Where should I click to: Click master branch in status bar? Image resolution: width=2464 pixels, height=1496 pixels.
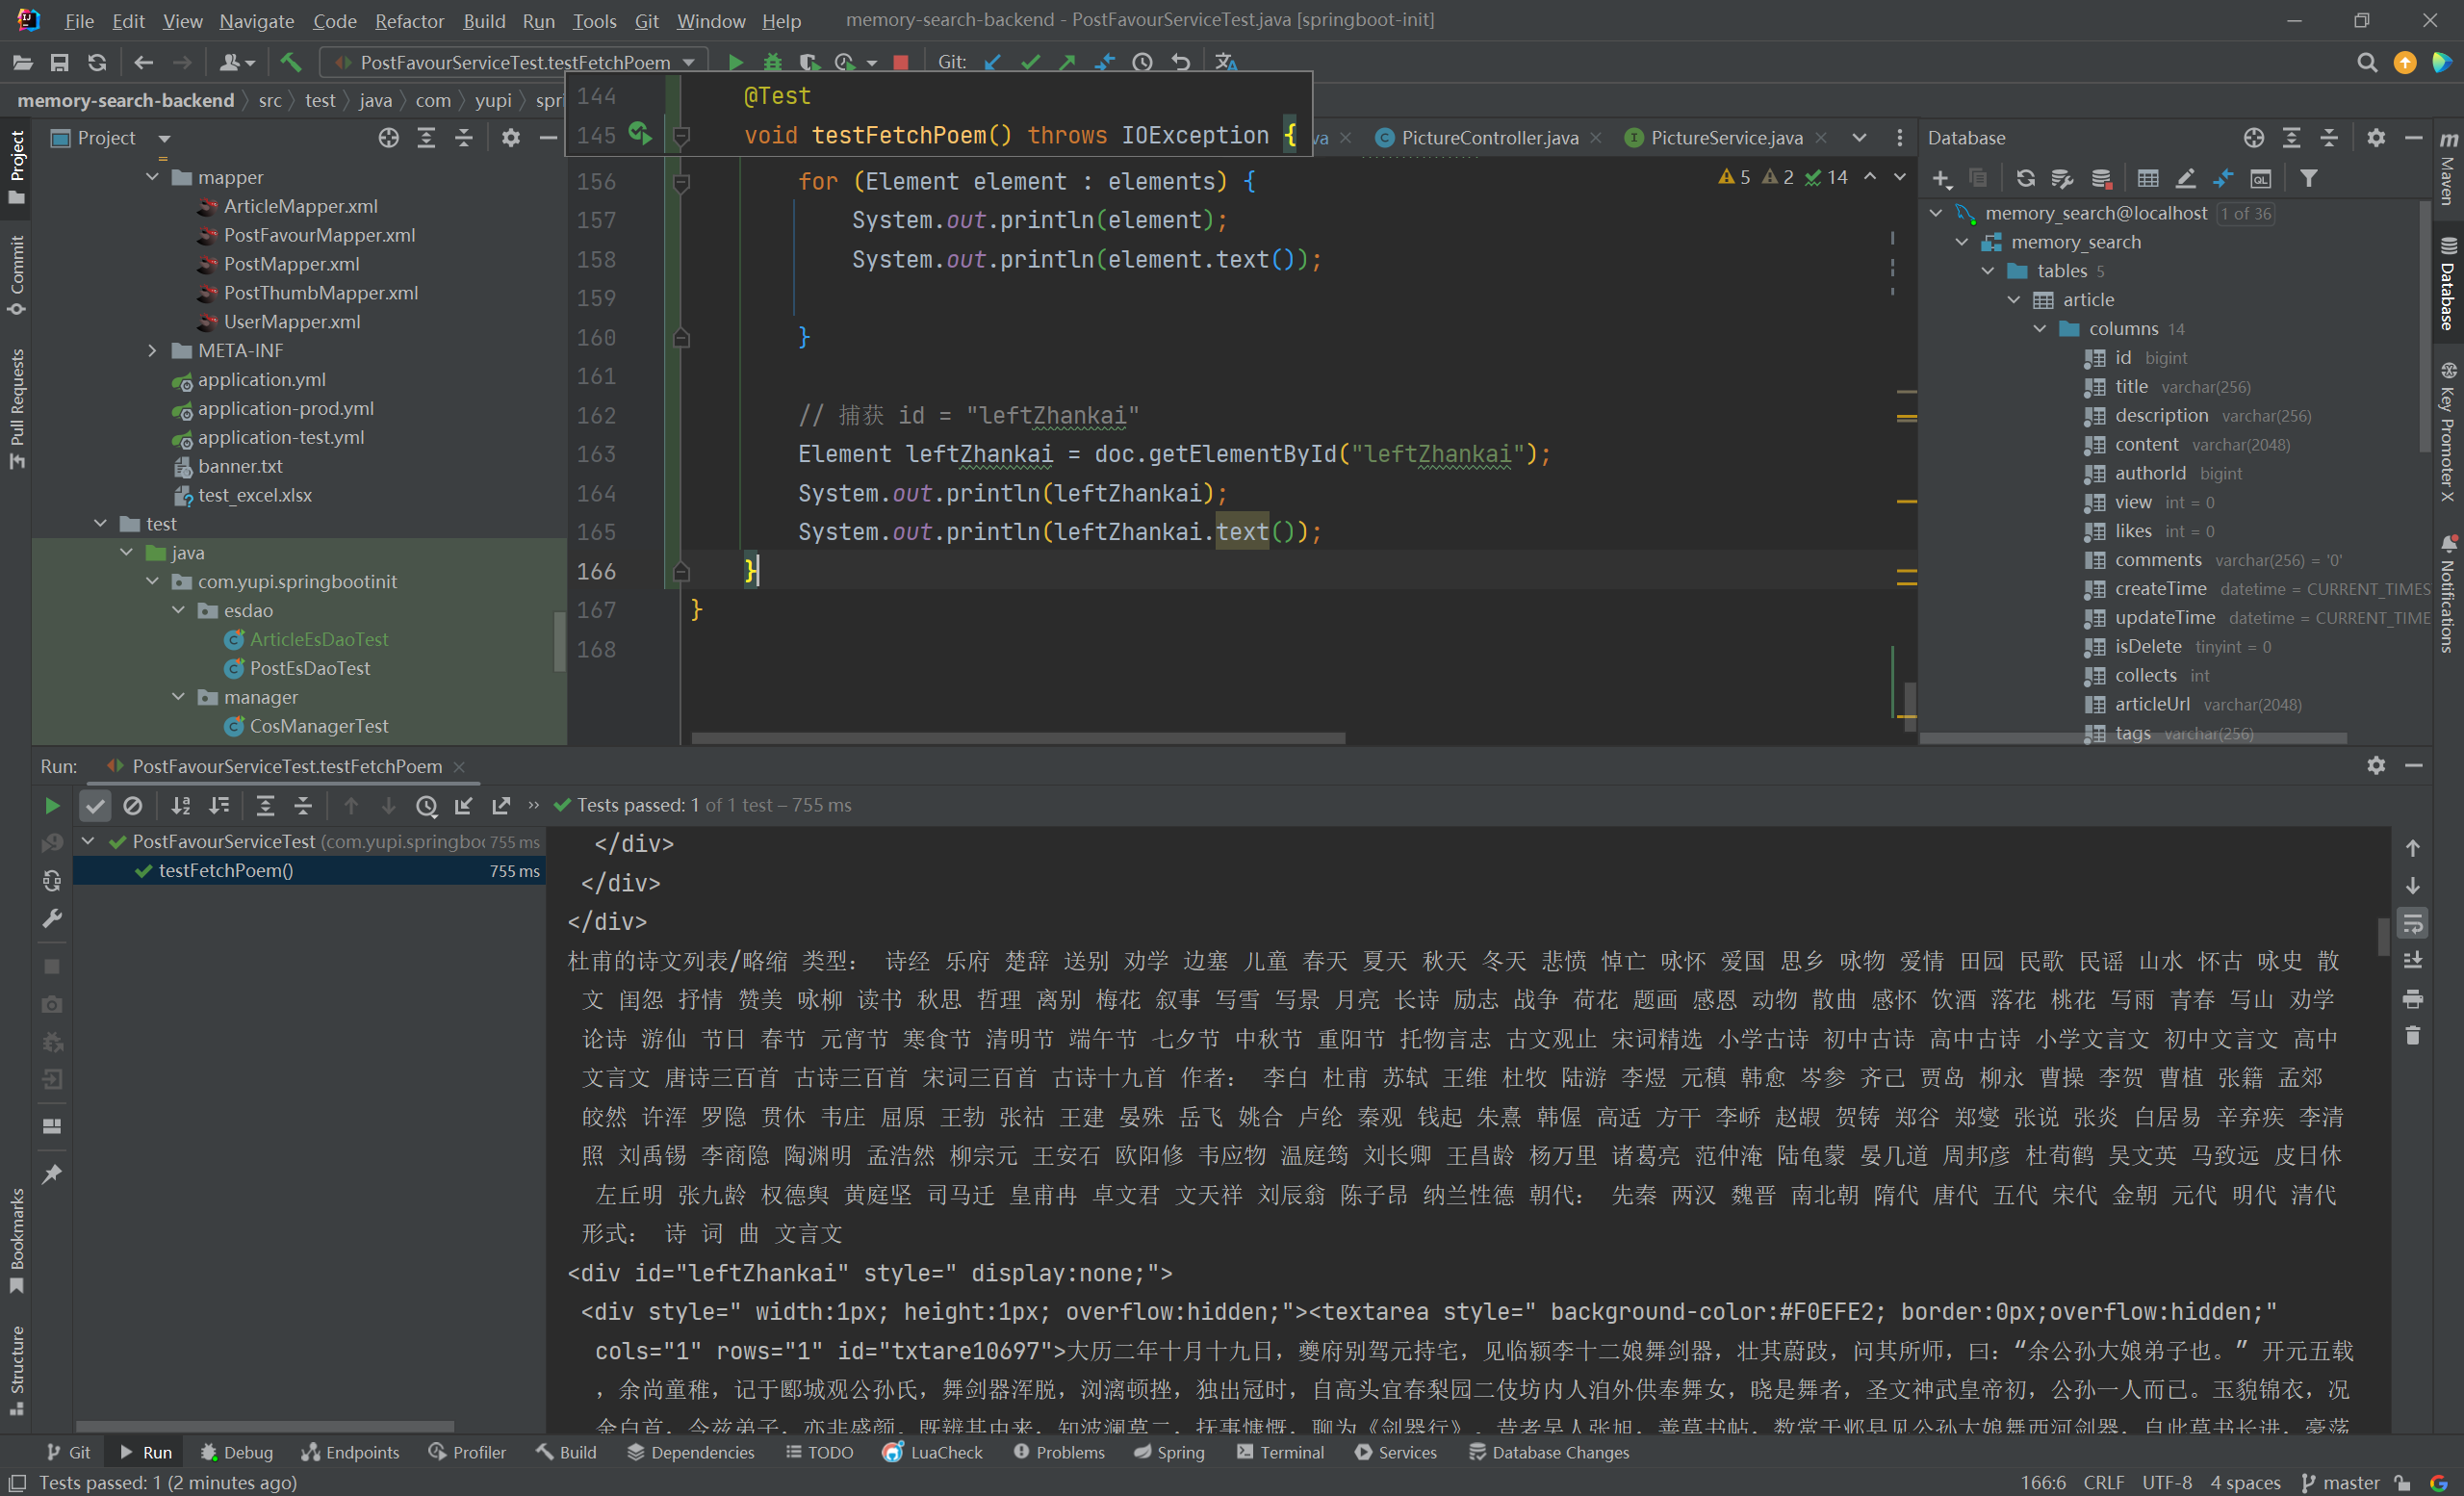pos(2339,1482)
